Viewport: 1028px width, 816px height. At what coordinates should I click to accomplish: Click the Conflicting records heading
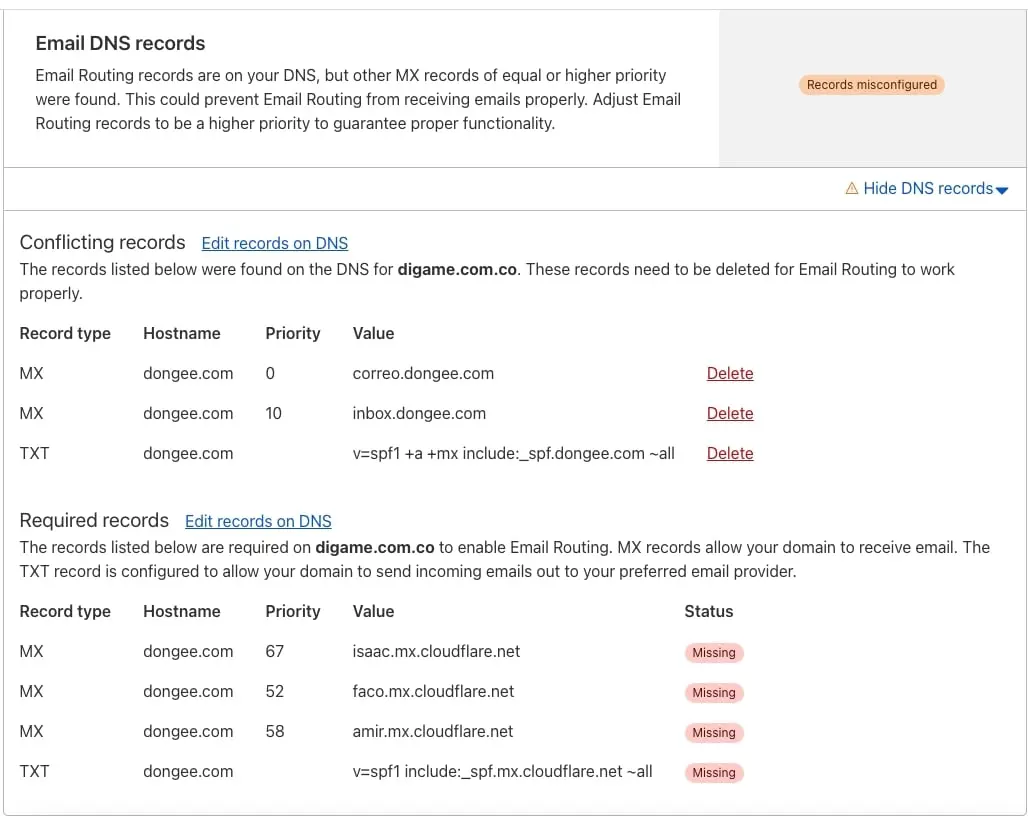tap(102, 243)
